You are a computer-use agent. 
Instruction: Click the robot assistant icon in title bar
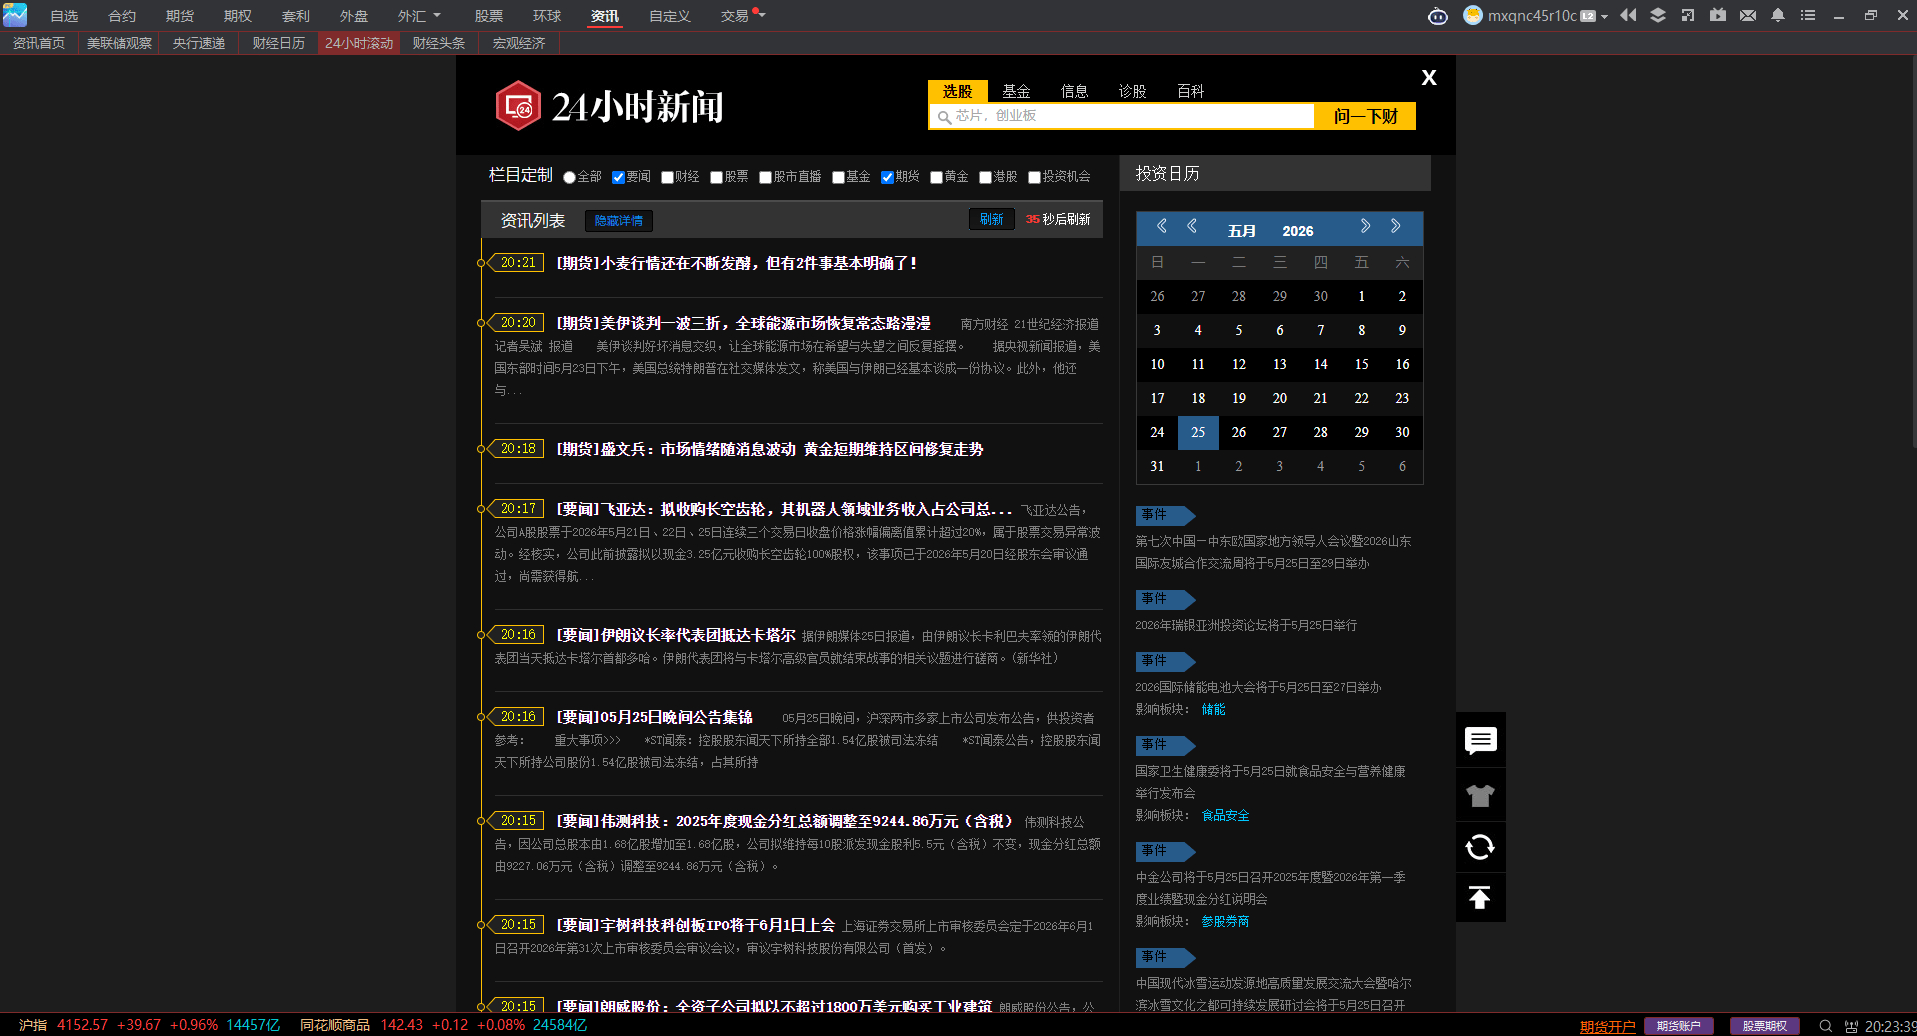(x=1438, y=16)
